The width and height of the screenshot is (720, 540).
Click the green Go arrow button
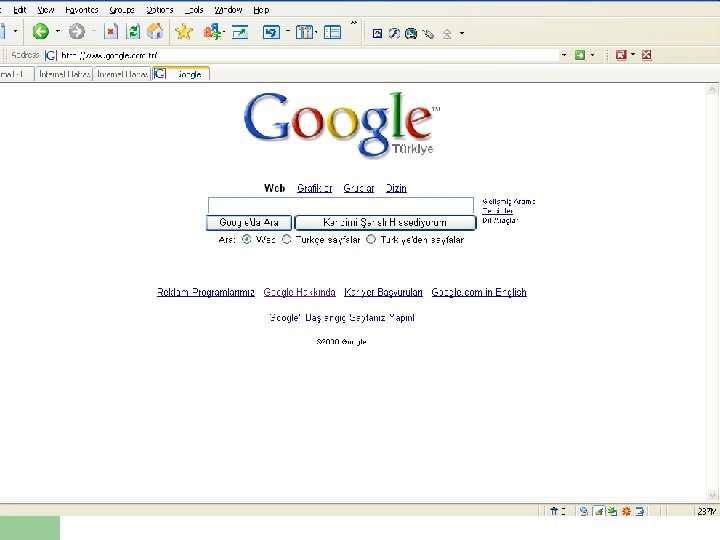(580, 55)
